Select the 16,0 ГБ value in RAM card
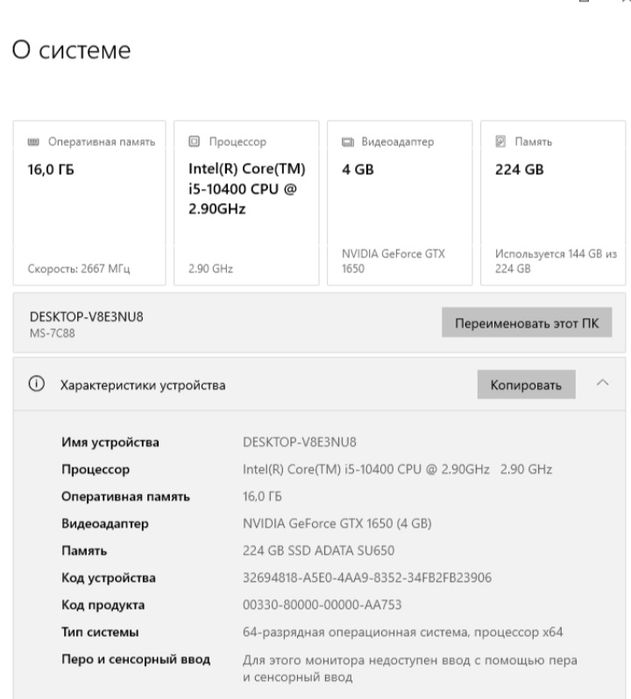Viewport: 631px width, 699px height. (50, 170)
